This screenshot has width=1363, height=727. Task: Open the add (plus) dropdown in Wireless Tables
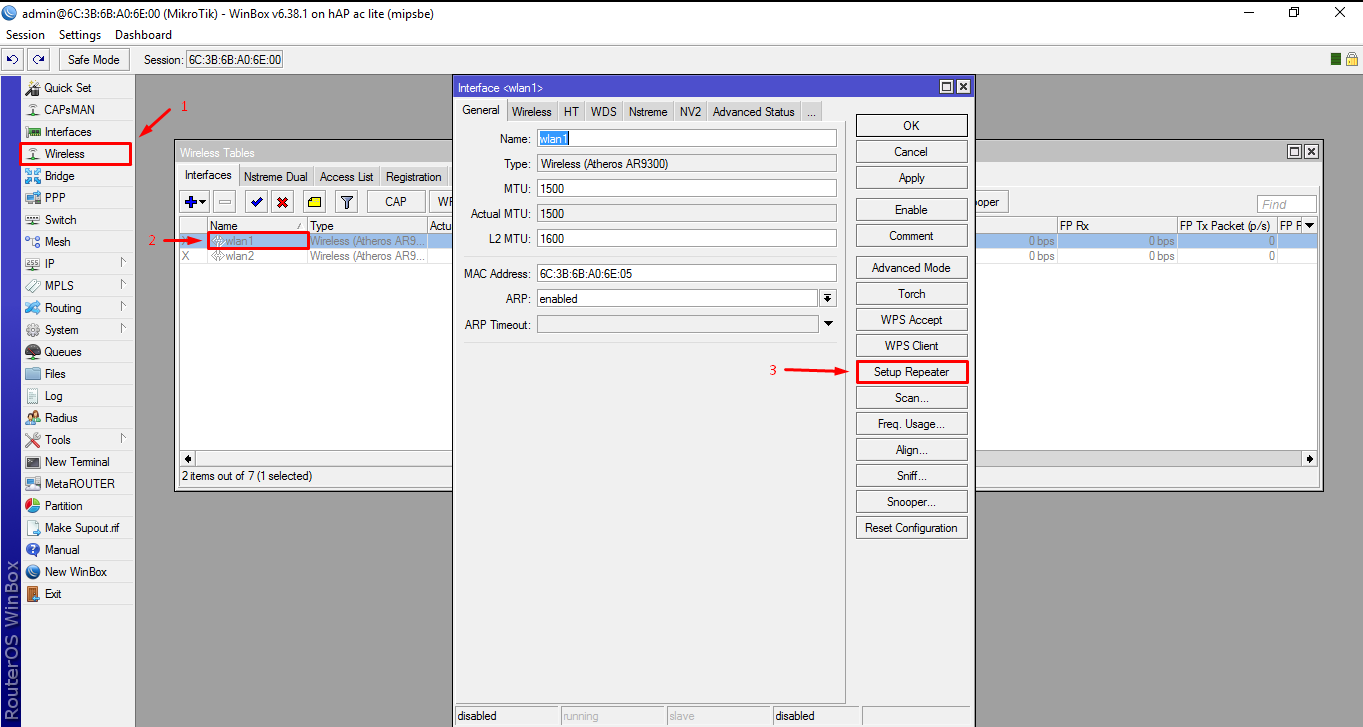coord(195,202)
